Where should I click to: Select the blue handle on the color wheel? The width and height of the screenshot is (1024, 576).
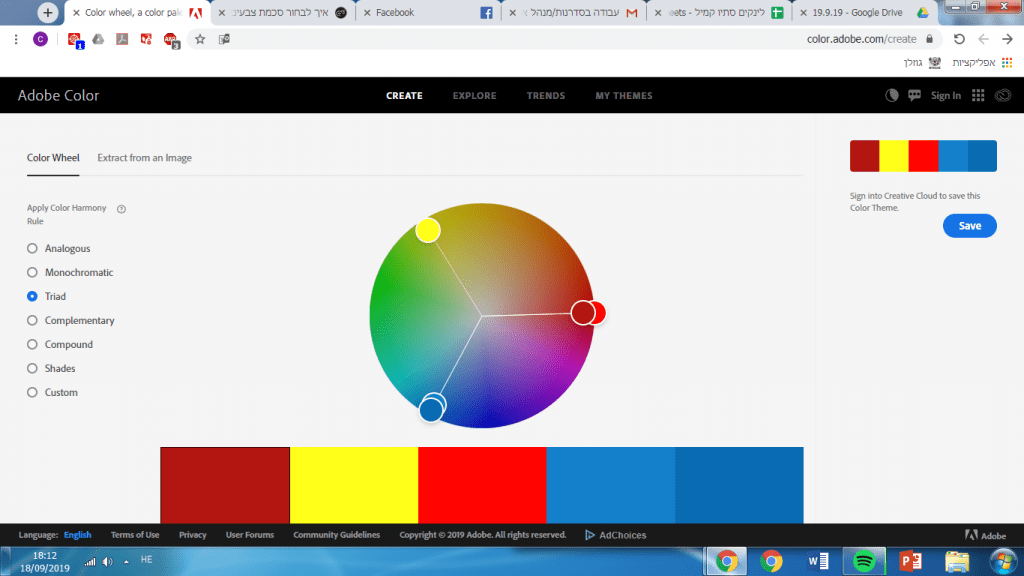point(431,410)
